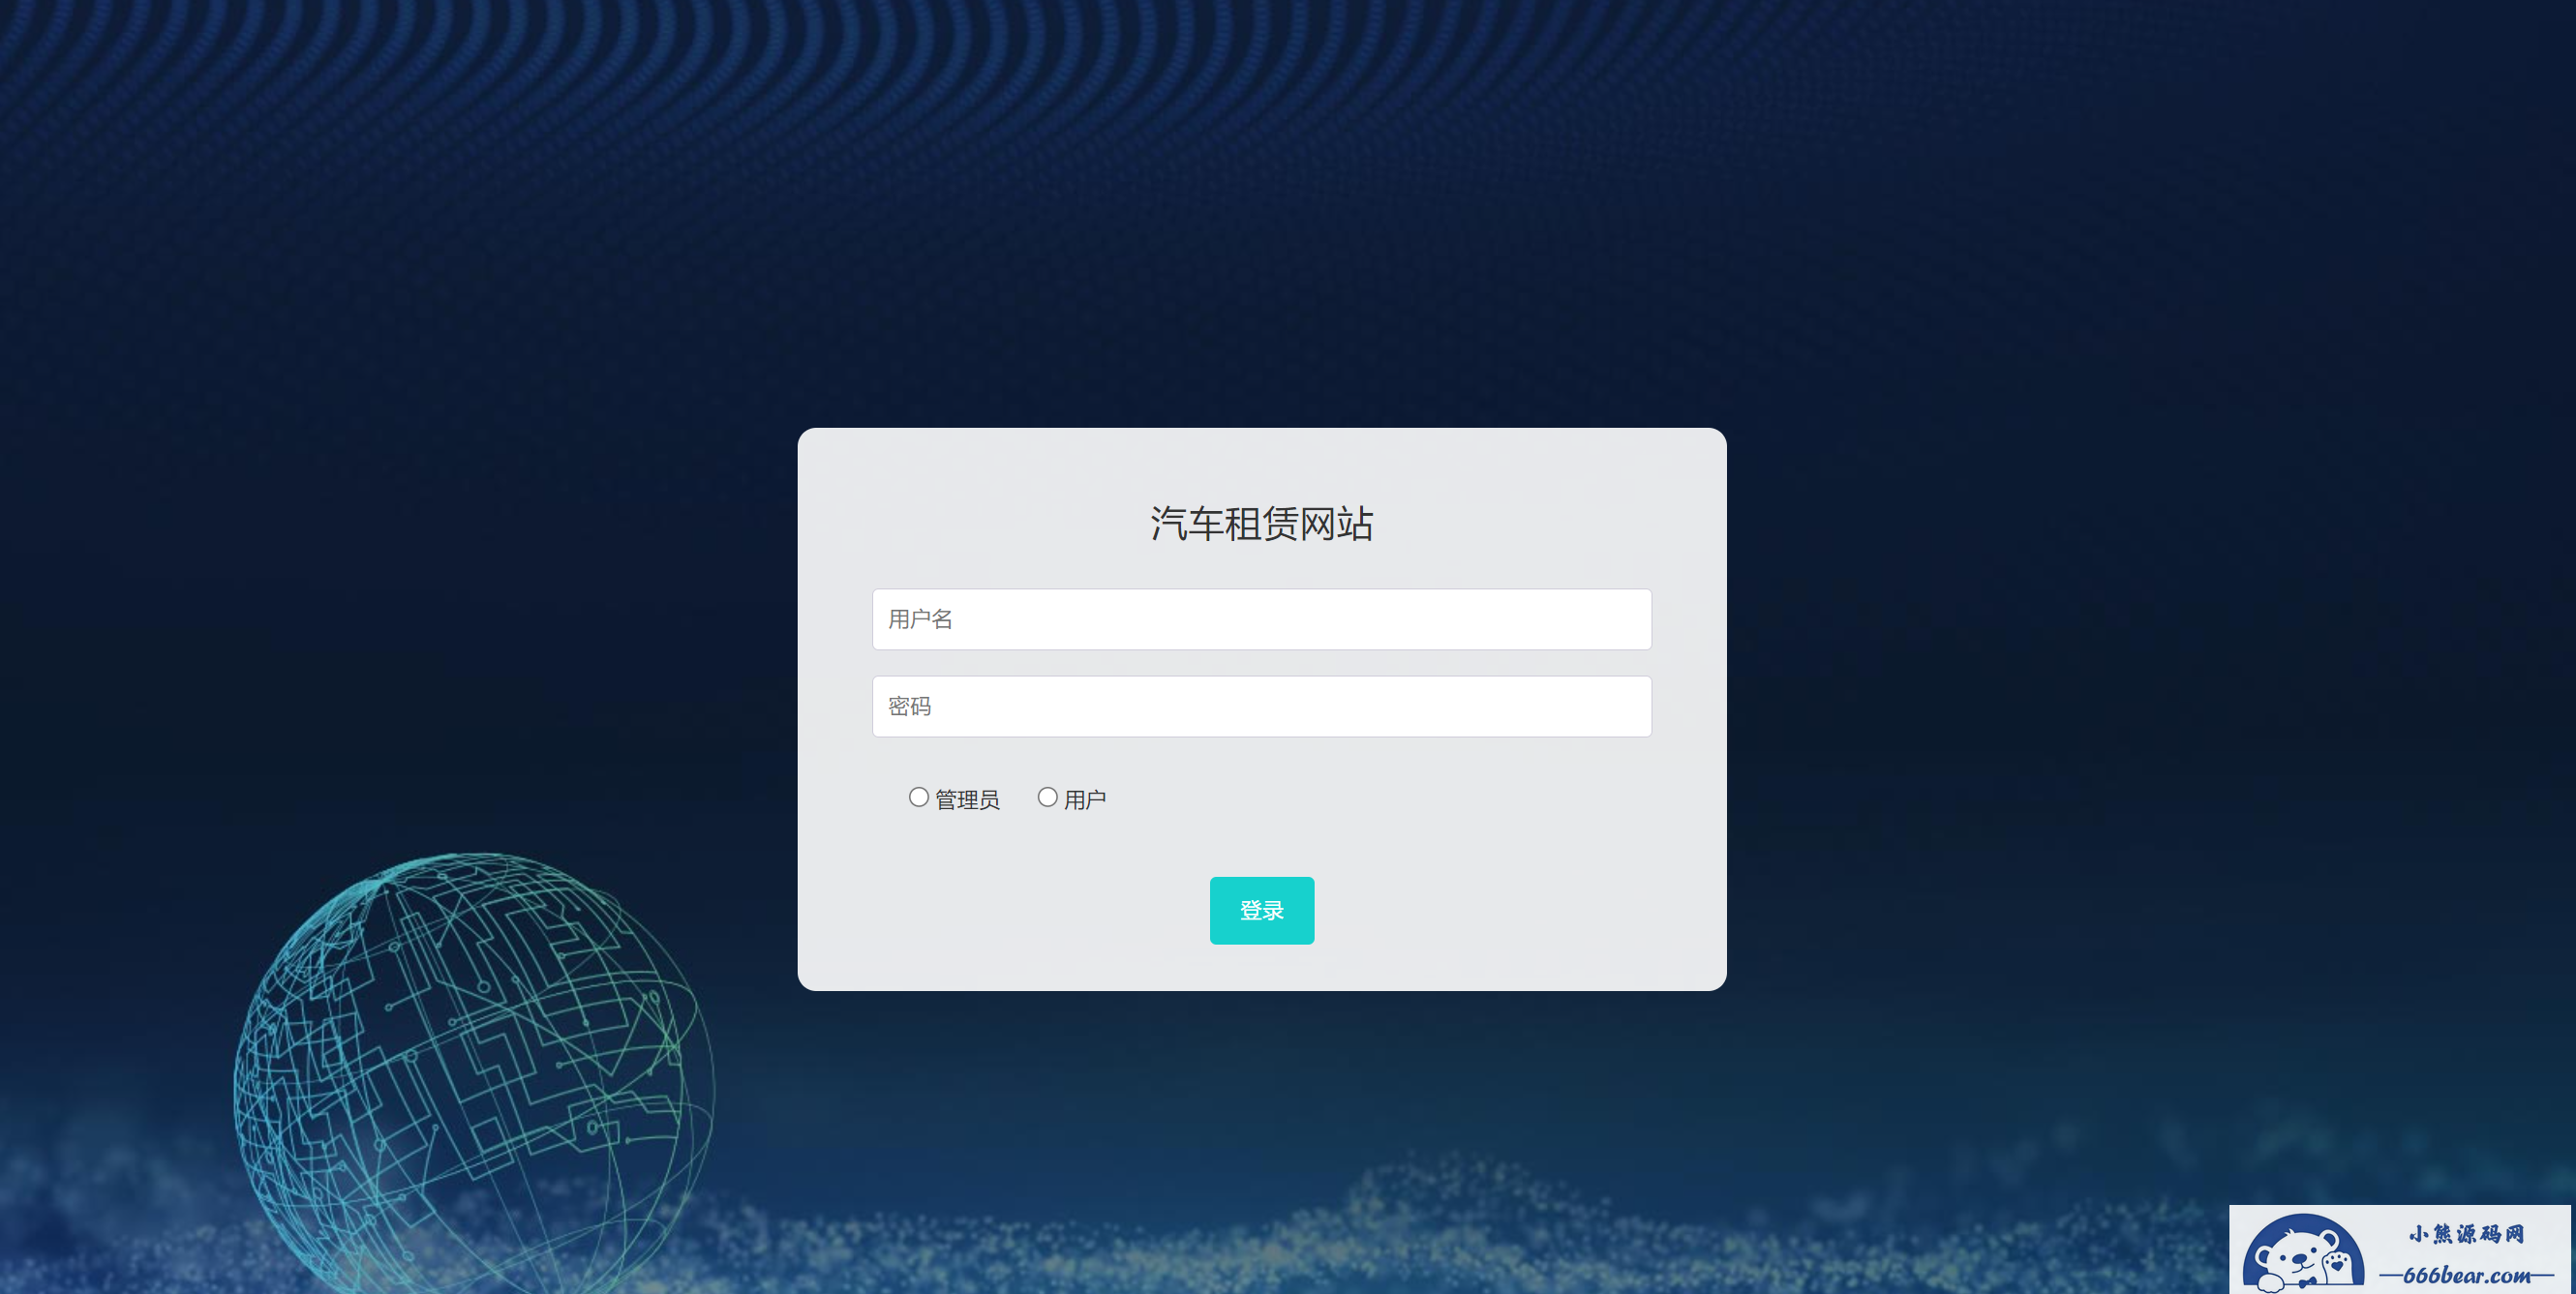The image size is (2576, 1294).
Task: Click the 密码 placeholder text
Action: coord(909,706)
